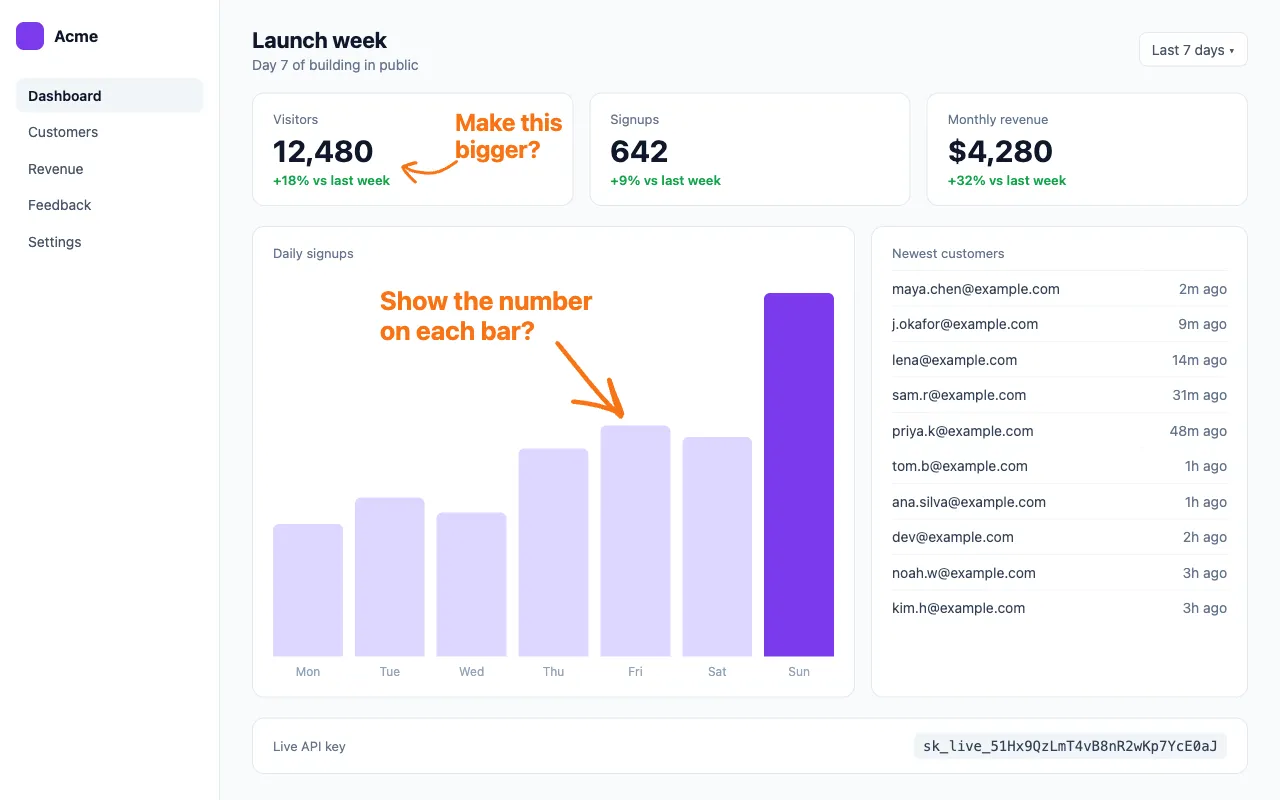This screenshot has height=800, width=1280.
Task: Open the lena@example.com customer row
Action: (x=1059, y=360)
